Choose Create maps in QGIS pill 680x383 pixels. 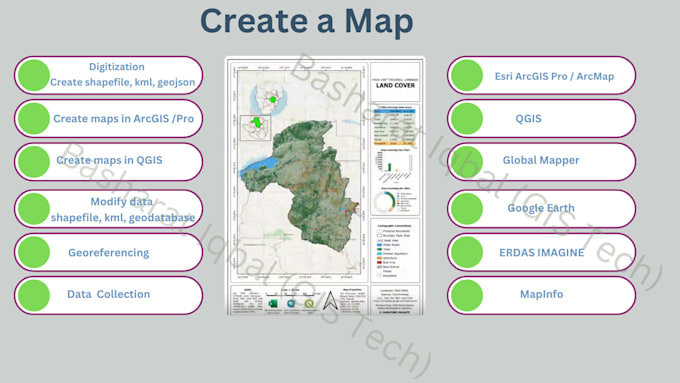(x=108, y=161)
